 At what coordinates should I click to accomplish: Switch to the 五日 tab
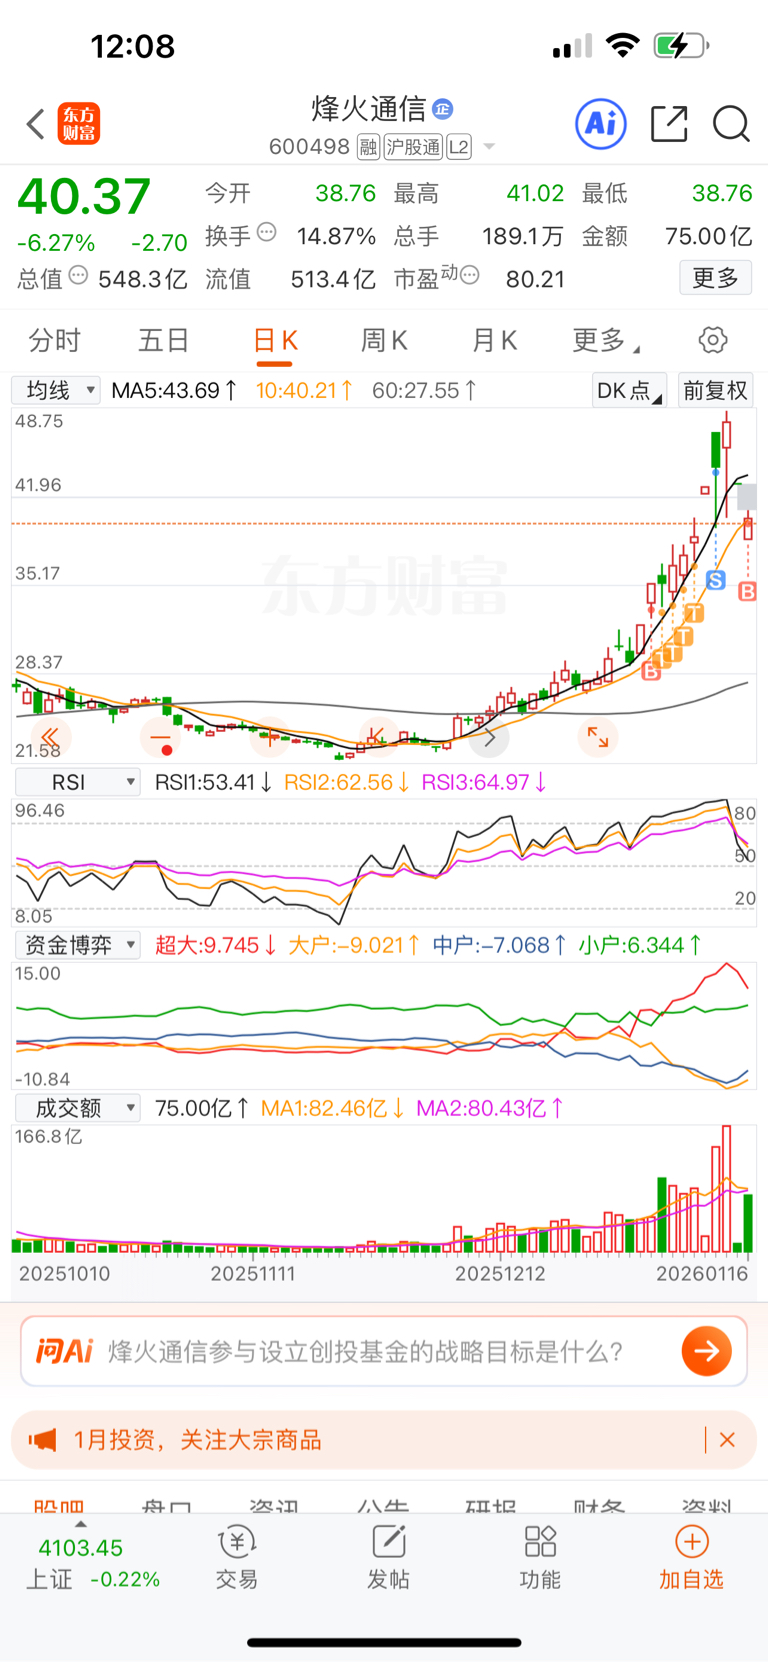(164, 340)
